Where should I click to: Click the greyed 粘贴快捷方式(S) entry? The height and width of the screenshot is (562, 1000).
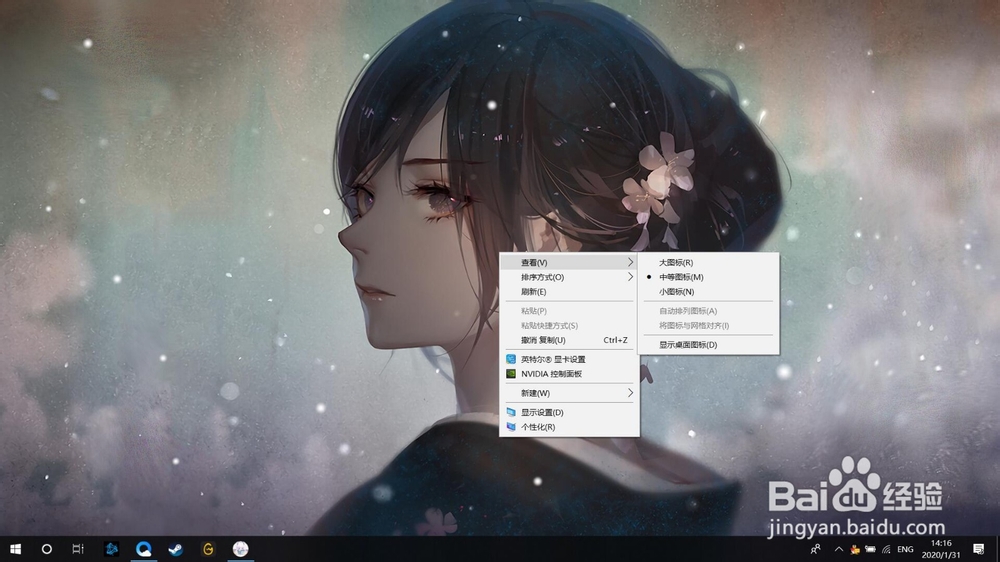coord(569,325)
